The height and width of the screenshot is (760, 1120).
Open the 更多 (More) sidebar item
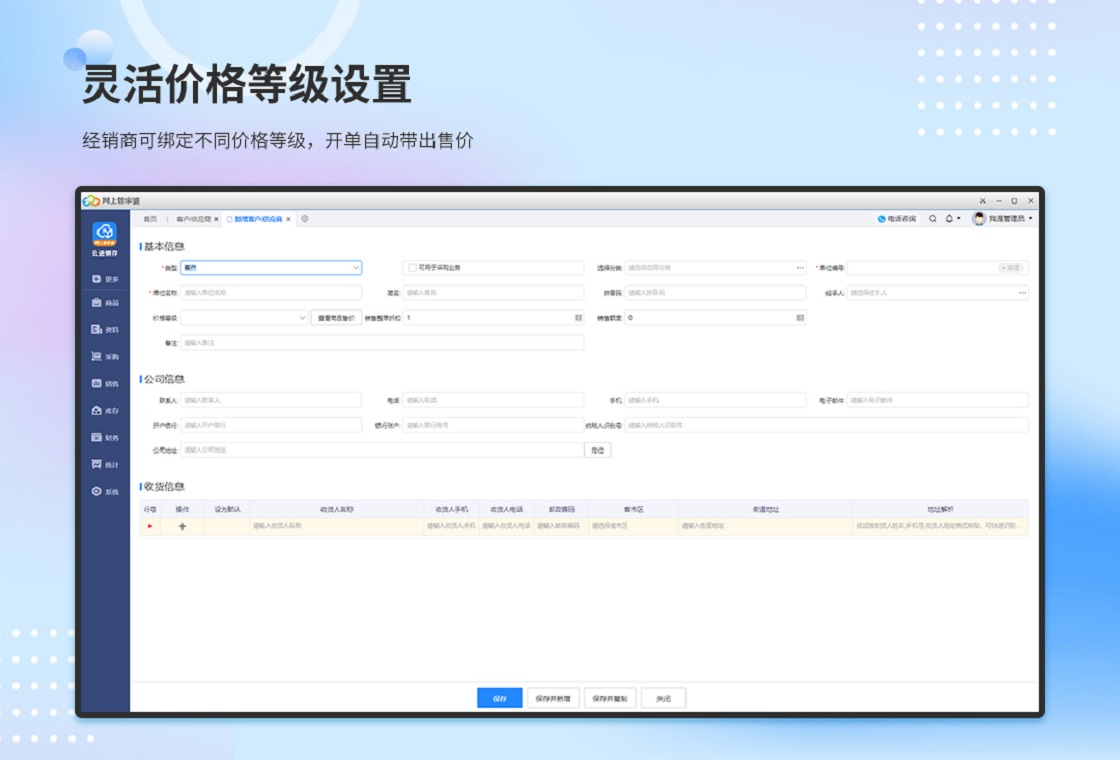(x=105, y=279)
